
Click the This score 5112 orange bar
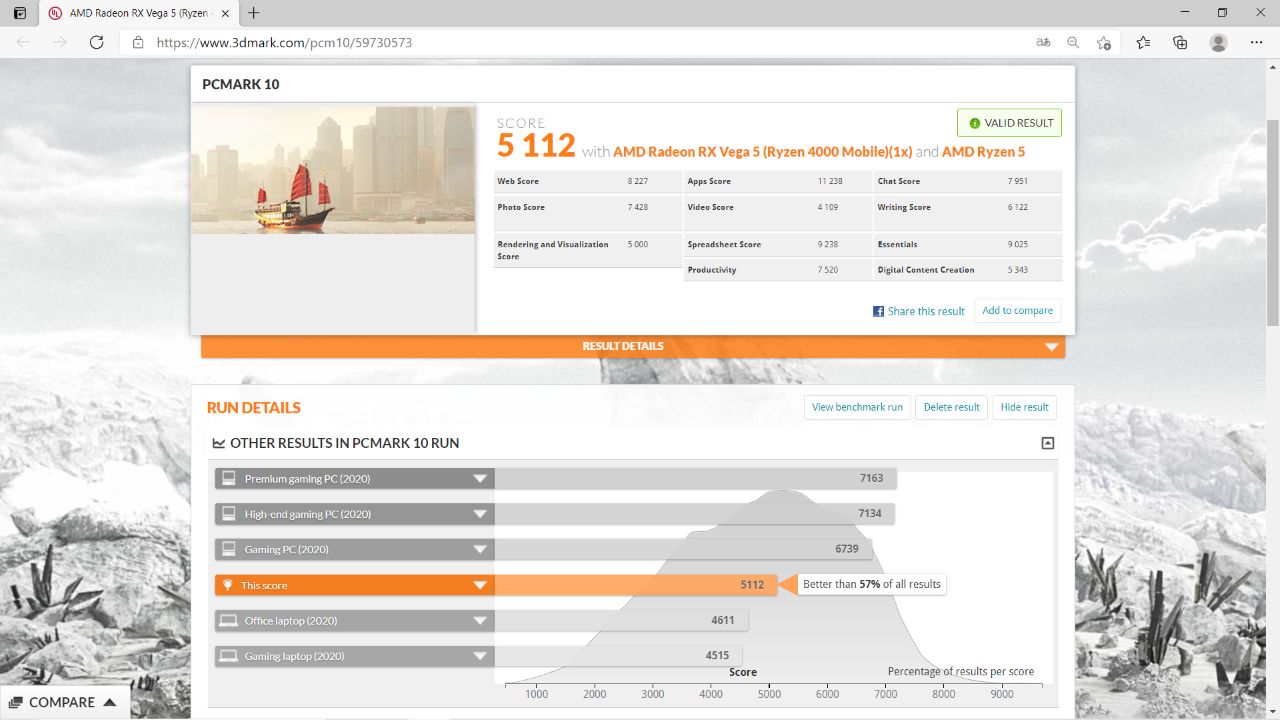[x=636, y=585]
